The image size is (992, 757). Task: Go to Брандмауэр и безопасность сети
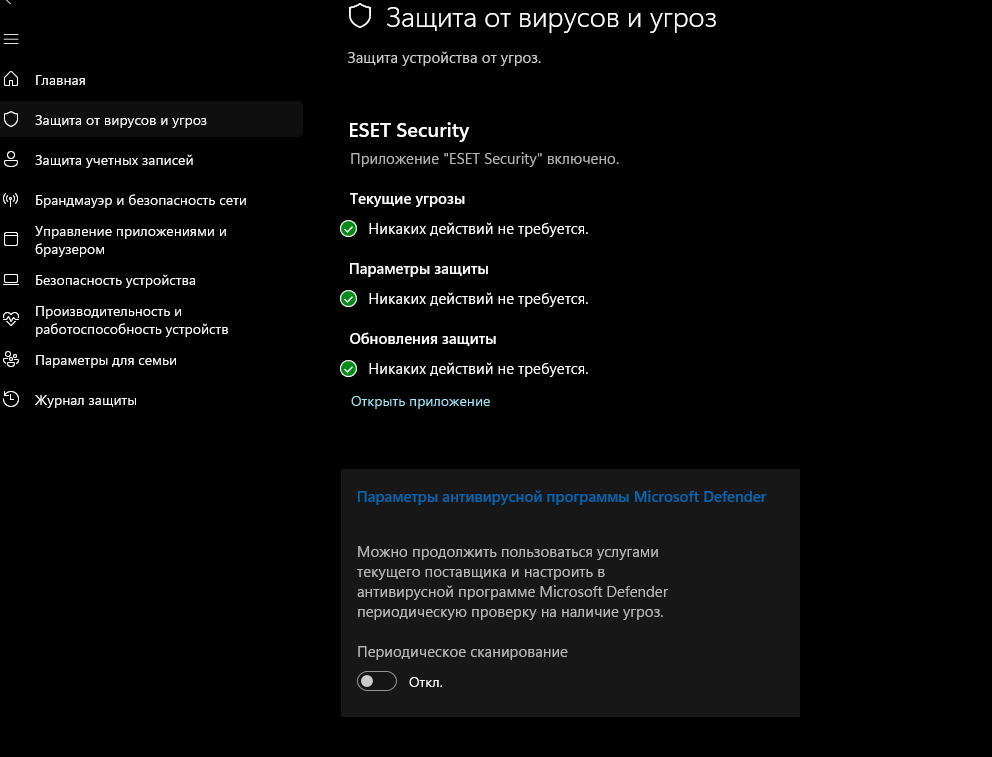(x=140, y=200)
